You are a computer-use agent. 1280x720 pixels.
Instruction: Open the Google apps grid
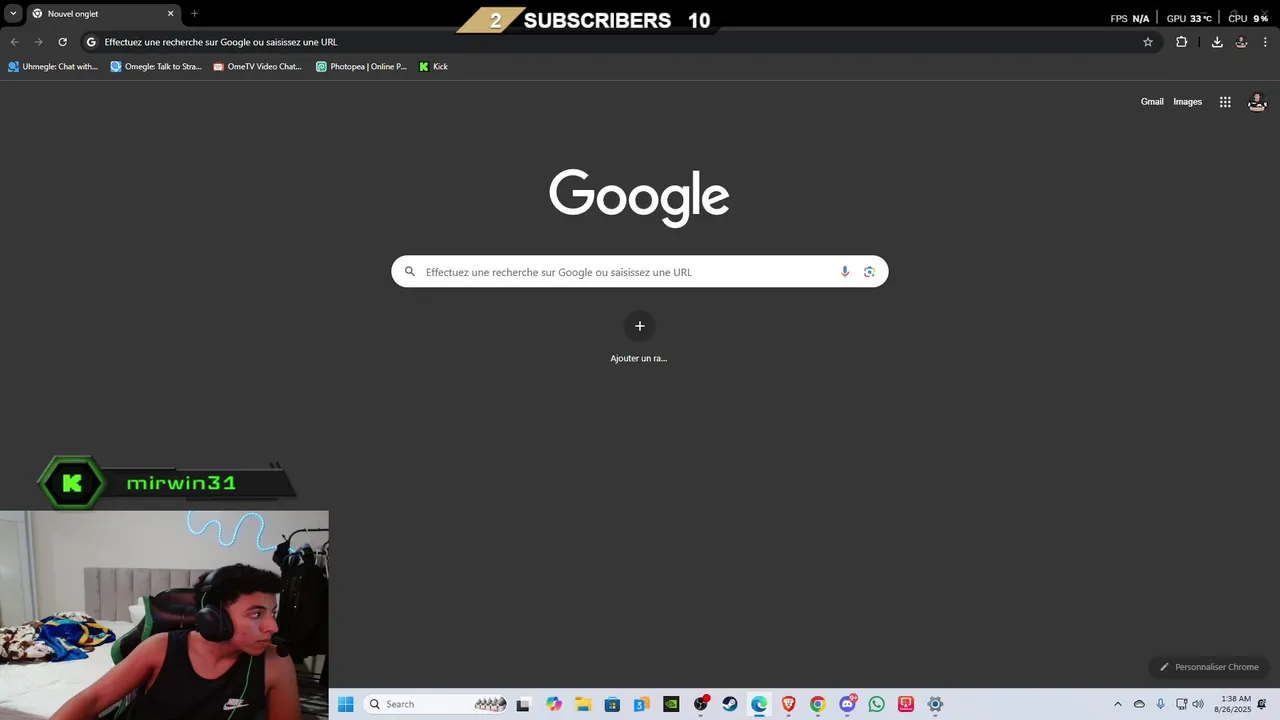(x=1225, y=102)
